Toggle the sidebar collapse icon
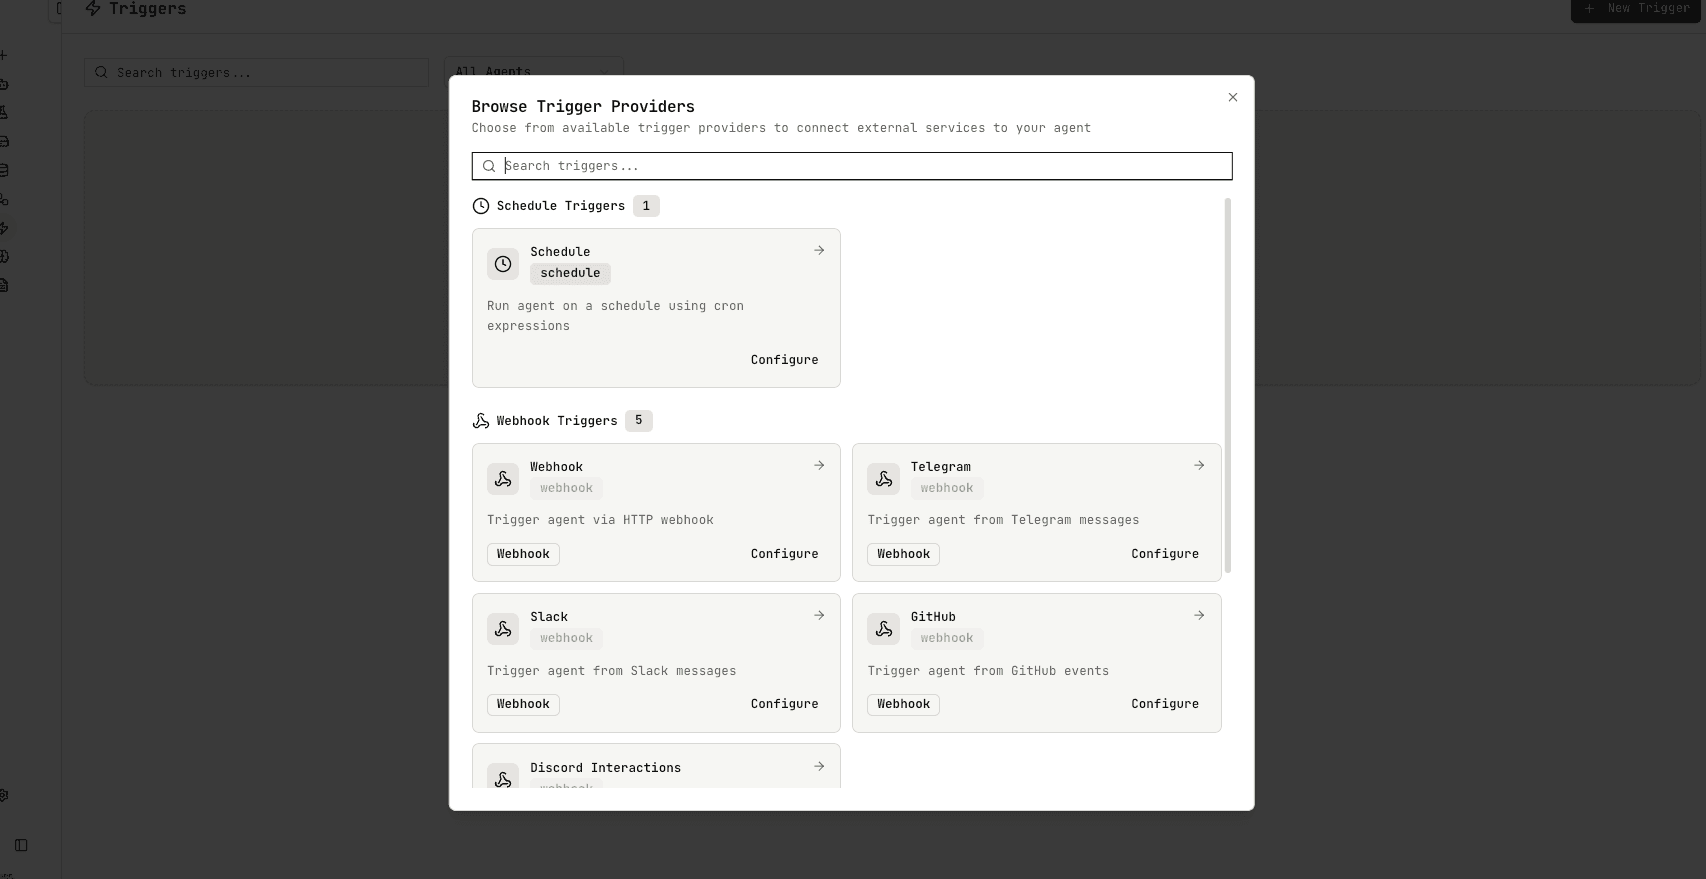Screen dimensions: 1706x879 [x=21, y=845]
